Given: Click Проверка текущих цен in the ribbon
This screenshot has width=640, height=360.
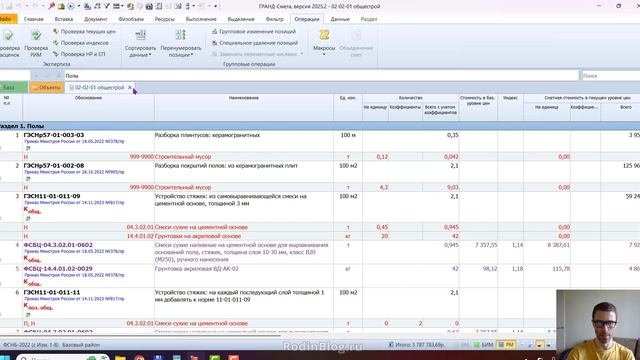Looking at the screenshot, I should tap(84, 31).
